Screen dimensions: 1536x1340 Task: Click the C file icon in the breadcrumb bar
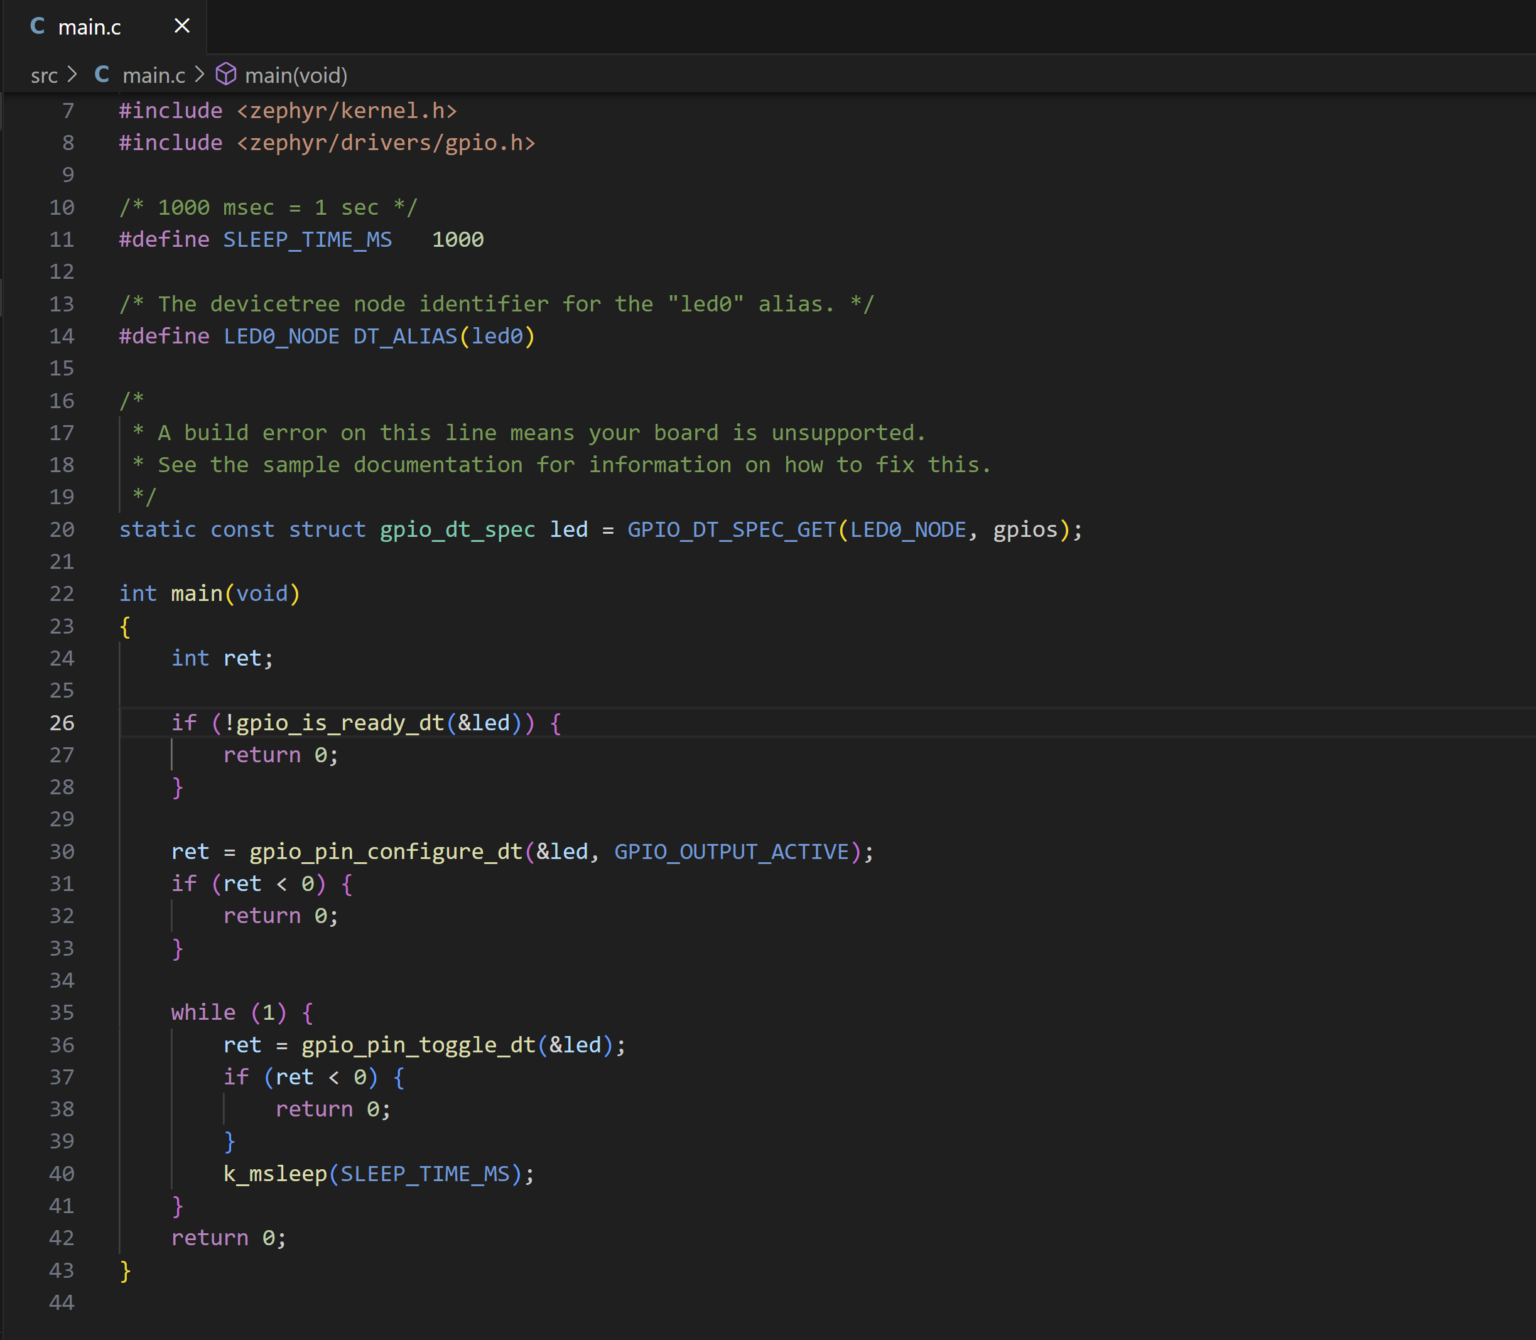tap(101, 74)
